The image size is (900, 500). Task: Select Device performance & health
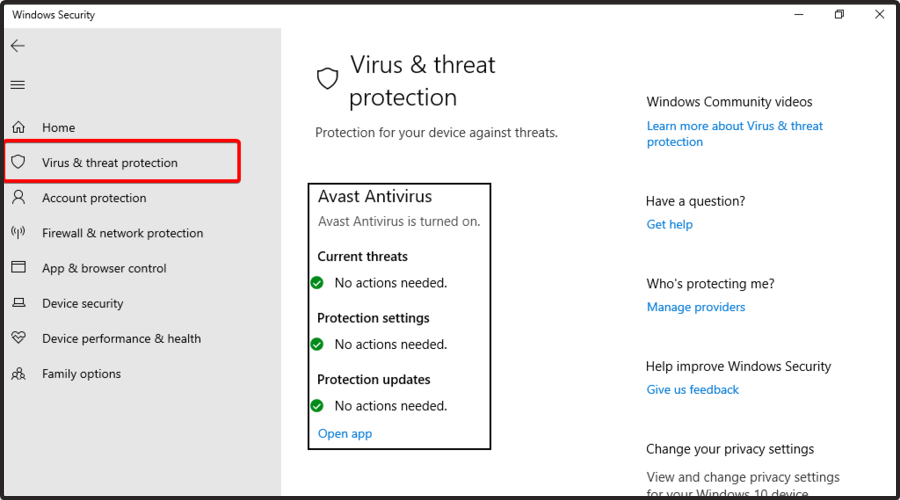(121, 339)
